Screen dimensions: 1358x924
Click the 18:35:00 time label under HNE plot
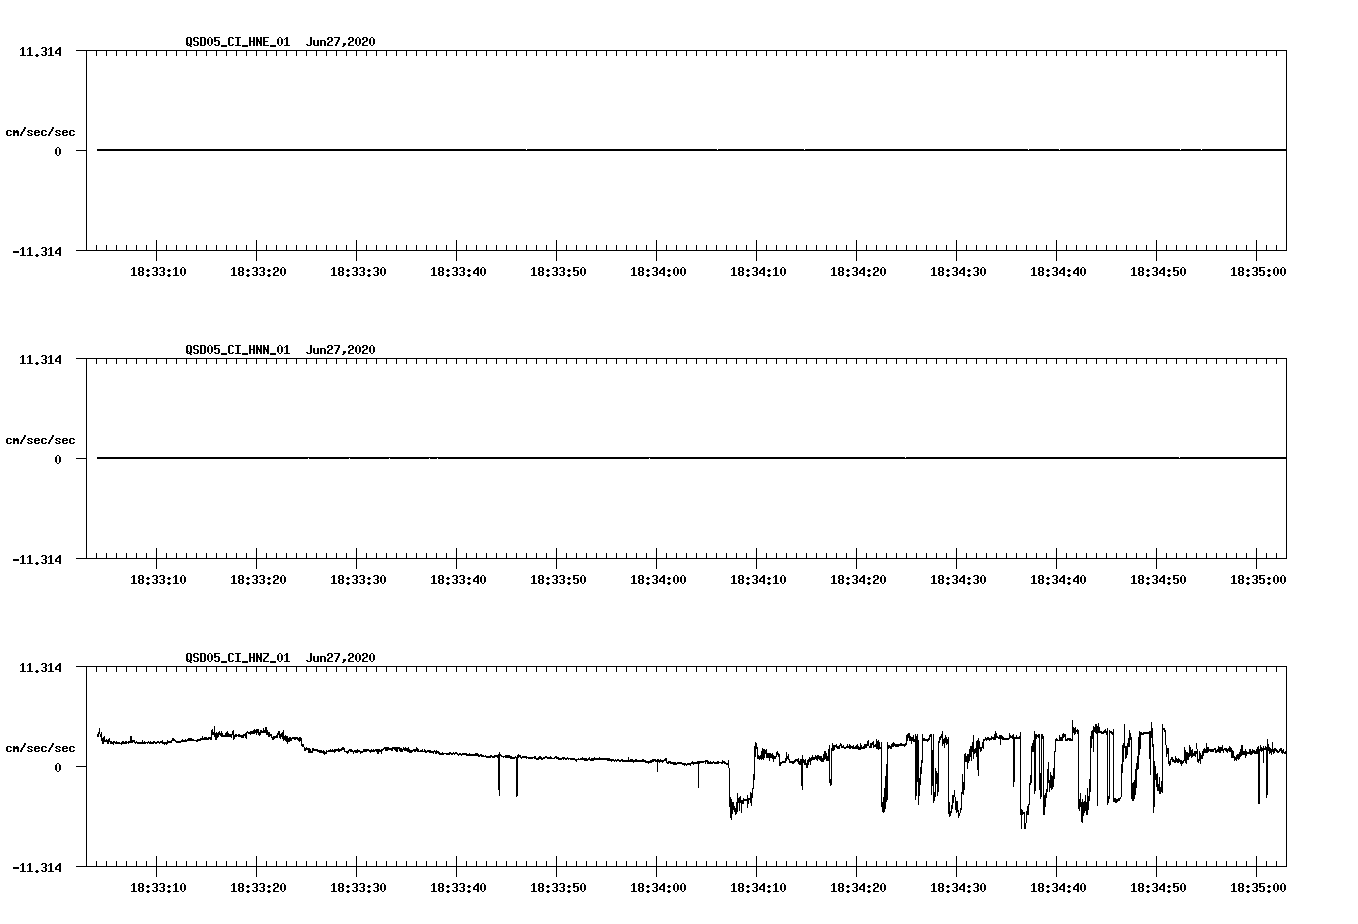pos(1258,272)
